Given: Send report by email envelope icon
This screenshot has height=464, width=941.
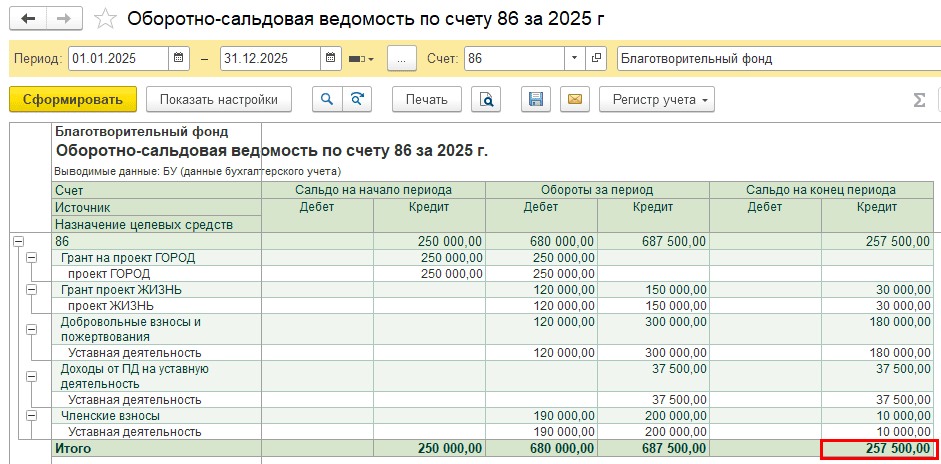Looking at the screenshot, I should [574, 99].
